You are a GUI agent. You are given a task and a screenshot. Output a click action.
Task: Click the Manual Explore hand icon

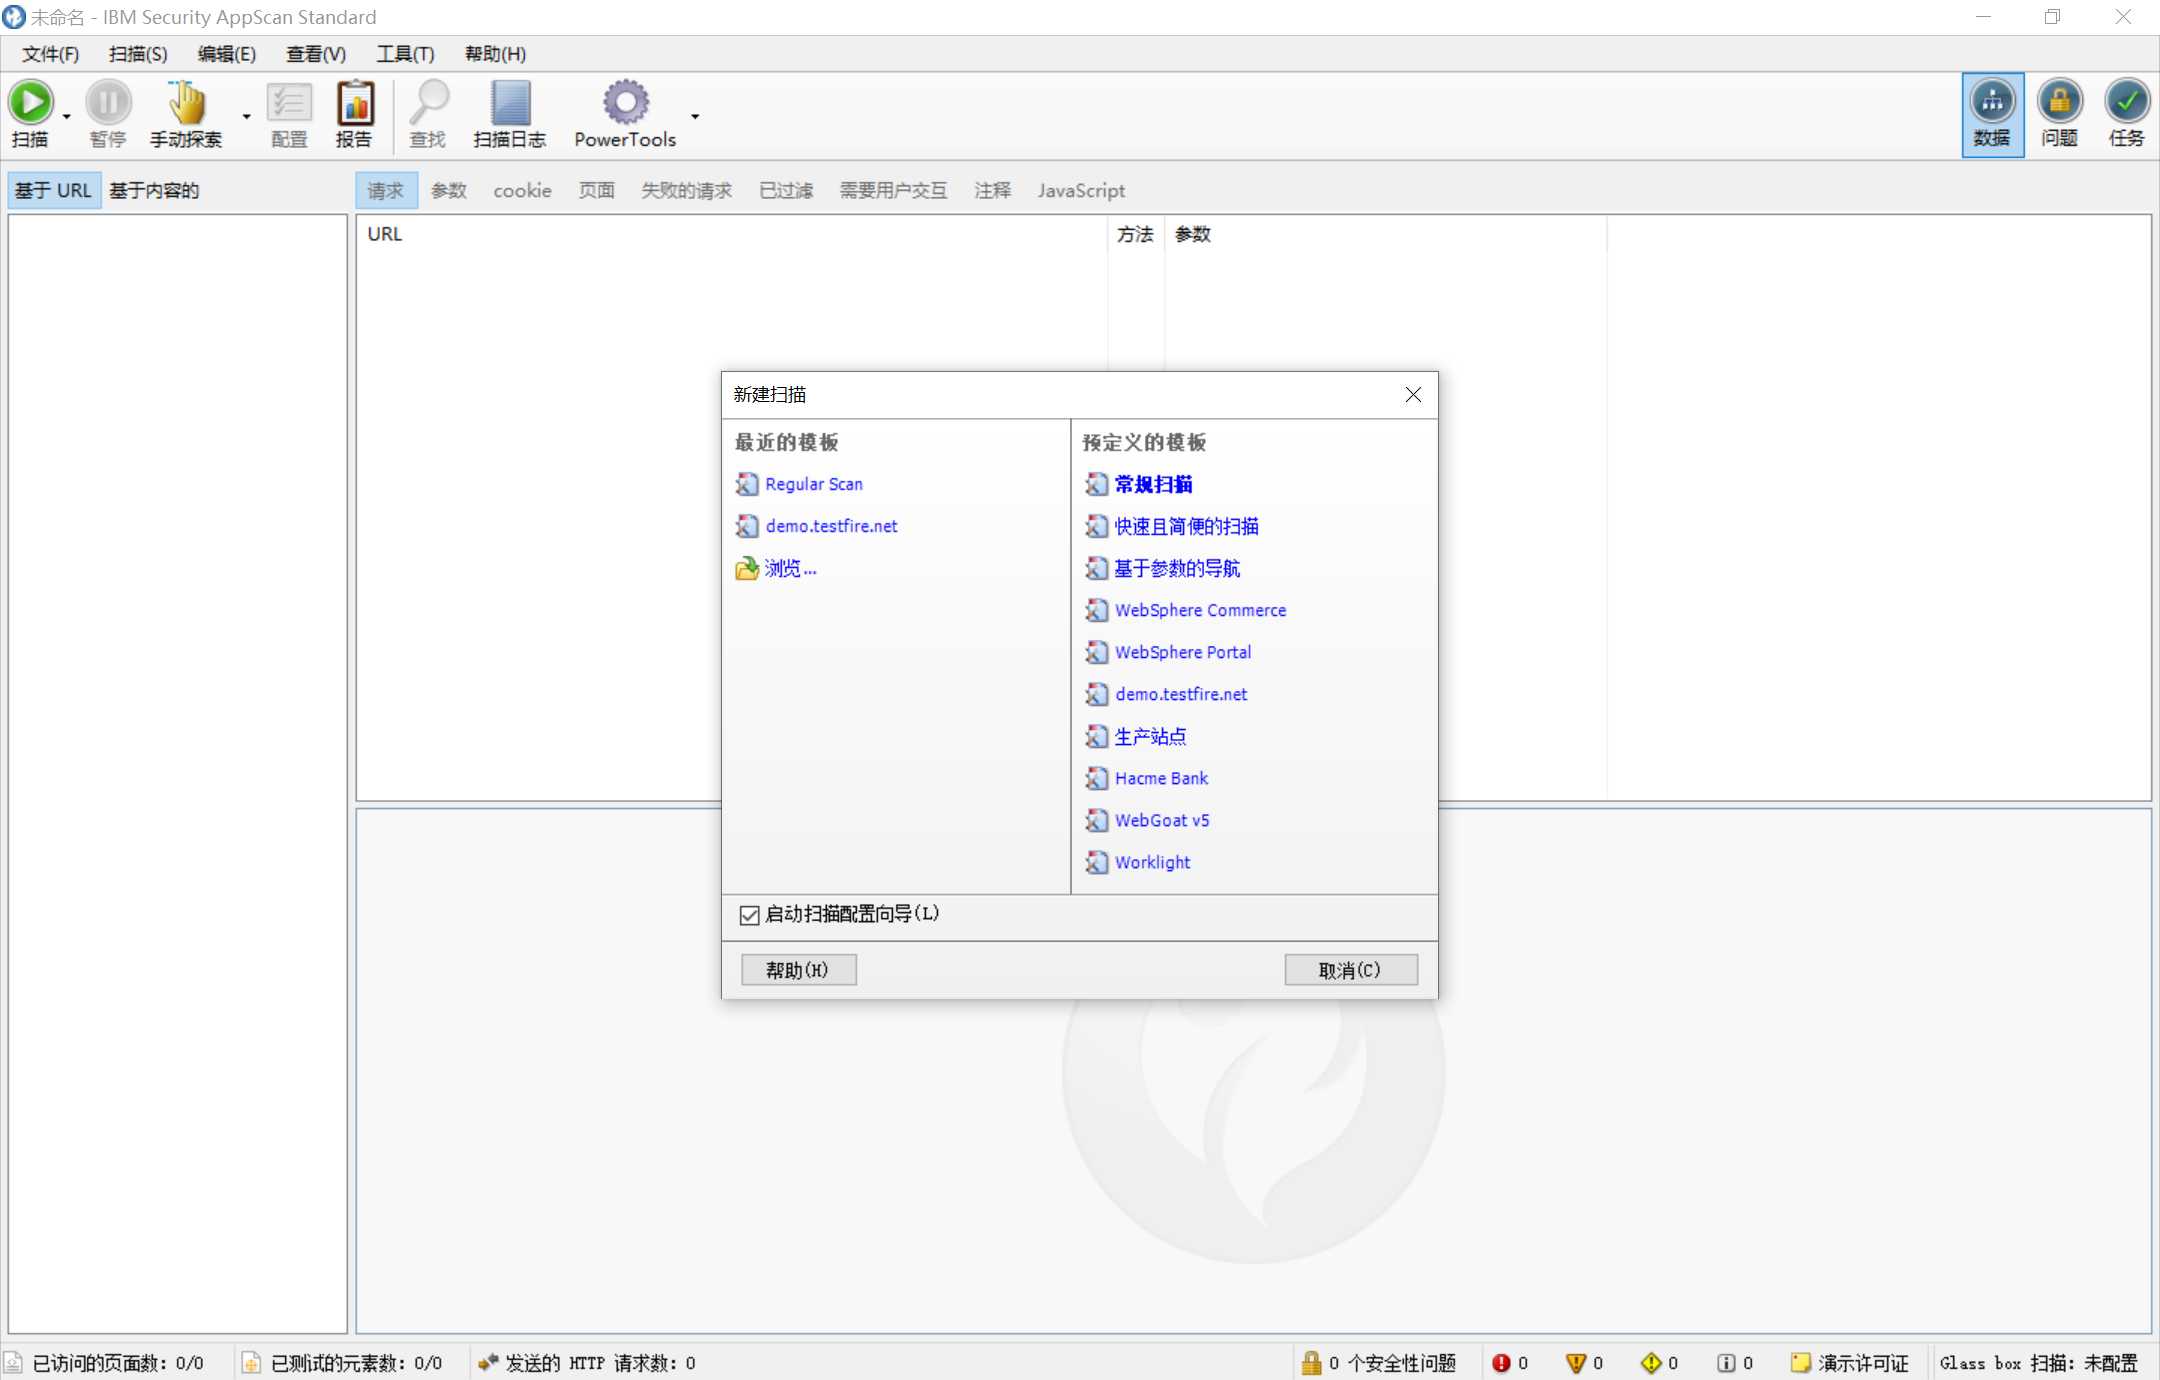[186, 102]
